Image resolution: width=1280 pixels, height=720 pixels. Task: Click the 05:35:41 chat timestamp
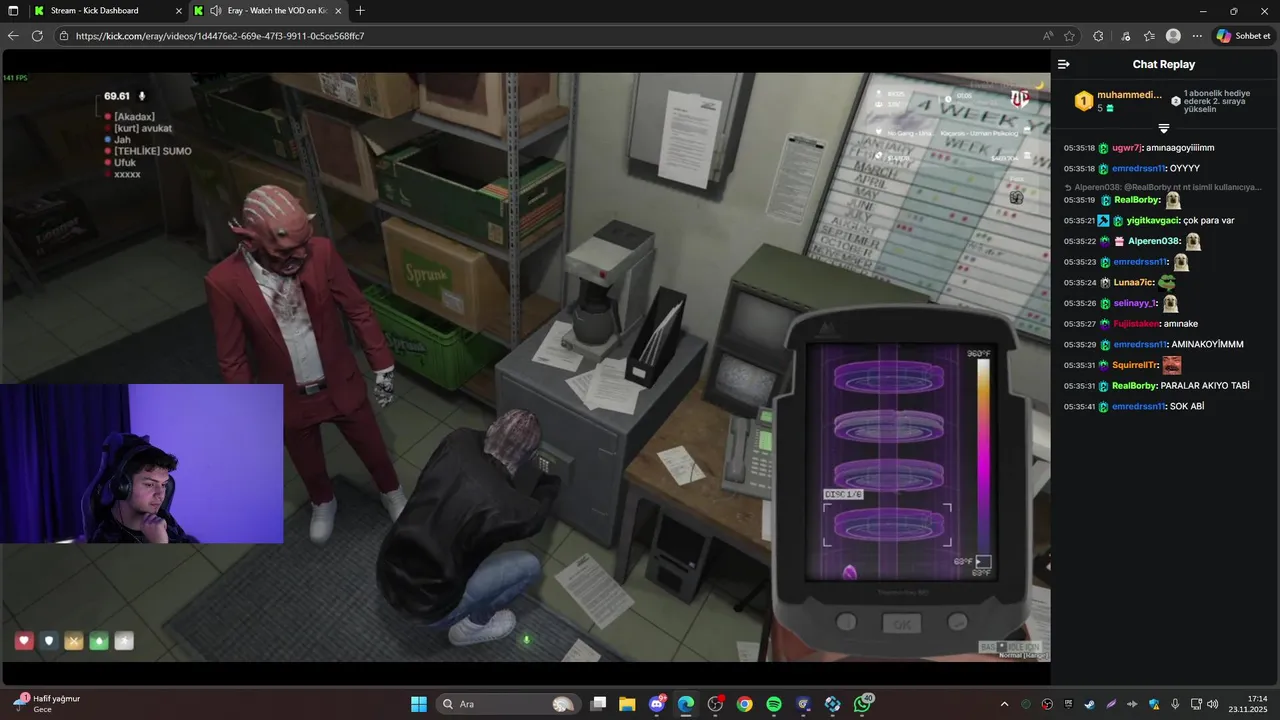[x=1079, y=407]
